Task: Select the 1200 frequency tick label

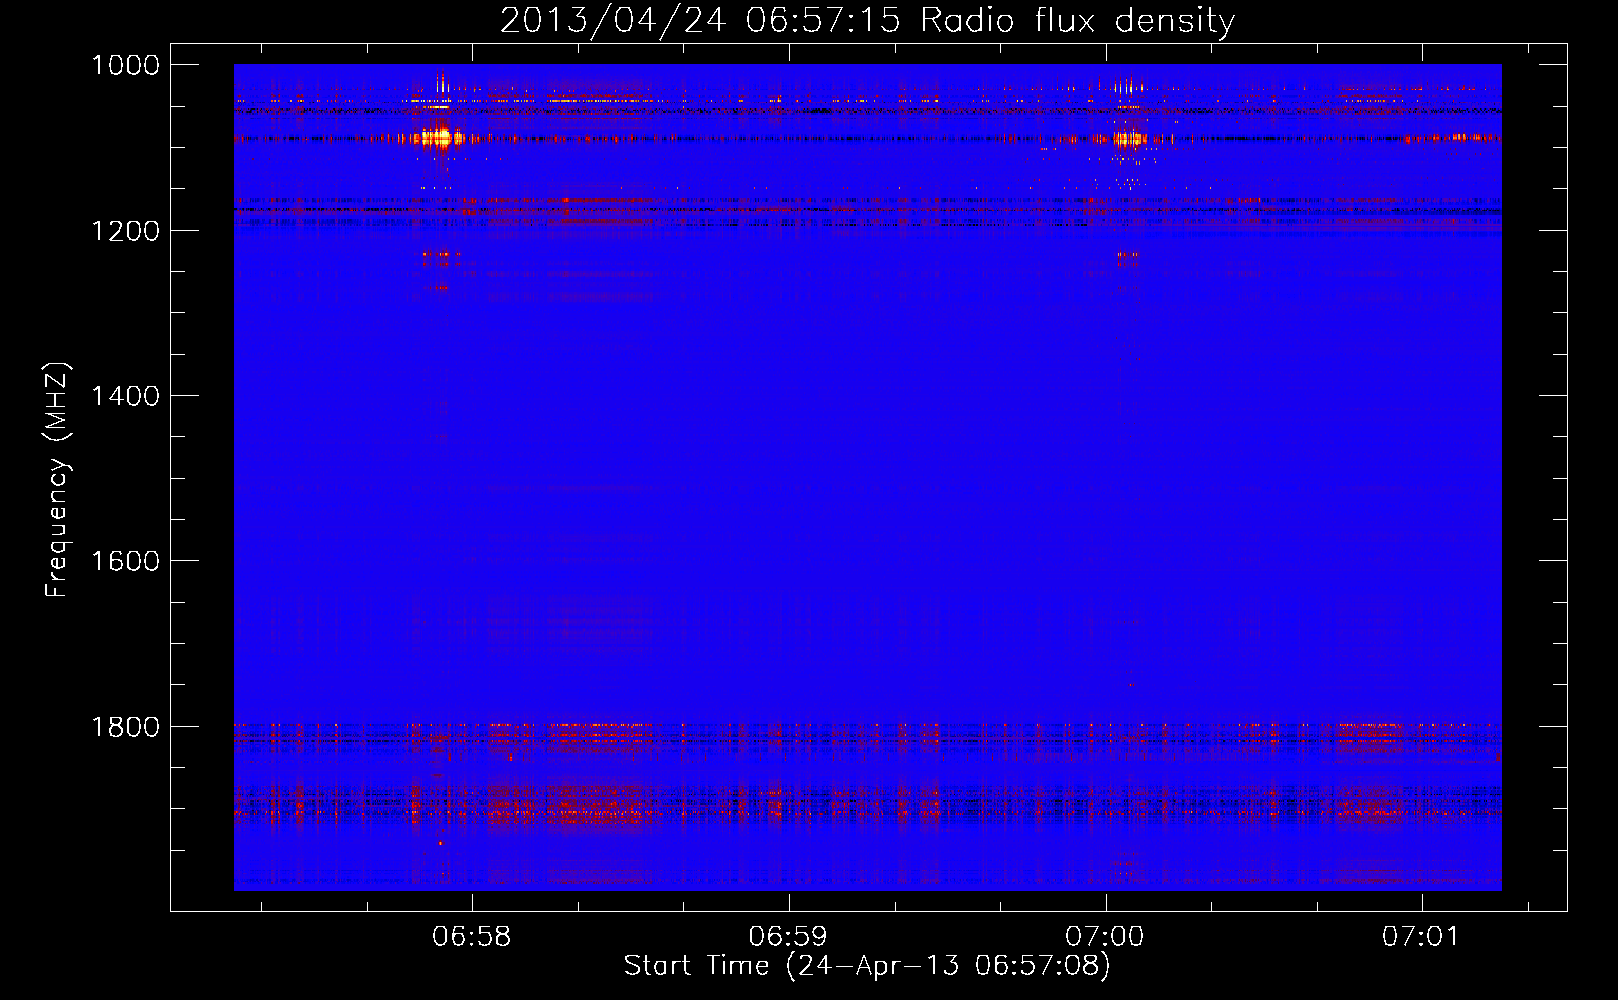Action: coord(125,231)
